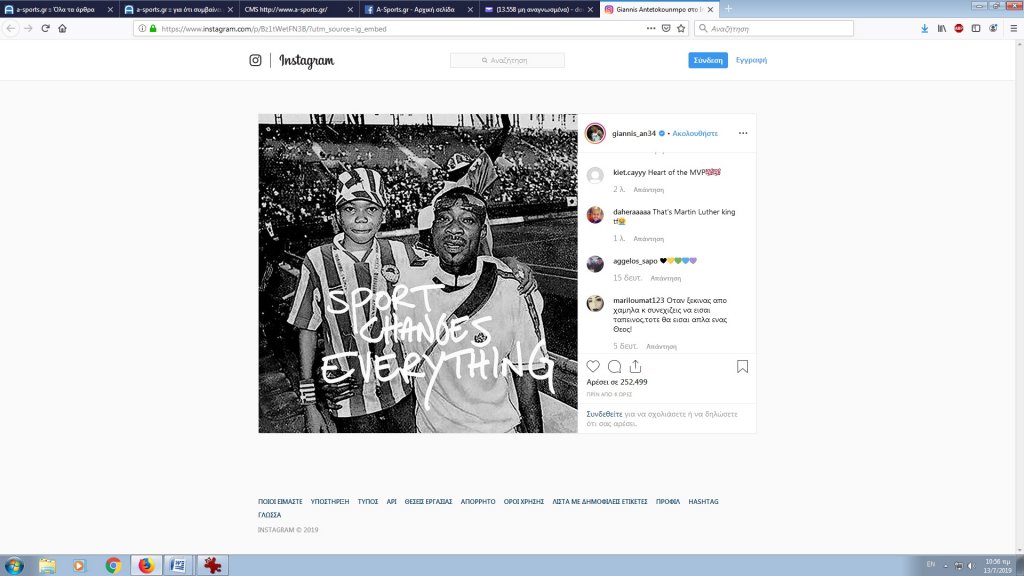Click the Εγγραφή sign-up link

pyautogui.click(x=751, y=60)
